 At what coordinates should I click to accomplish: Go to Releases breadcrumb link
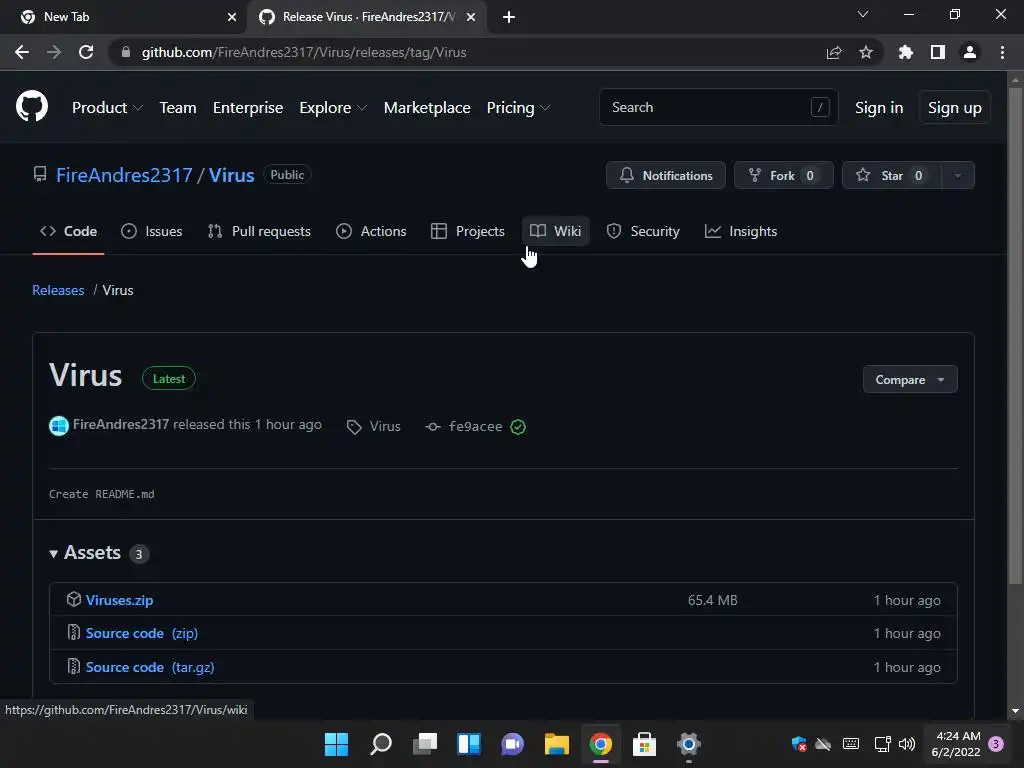(58, 290)
